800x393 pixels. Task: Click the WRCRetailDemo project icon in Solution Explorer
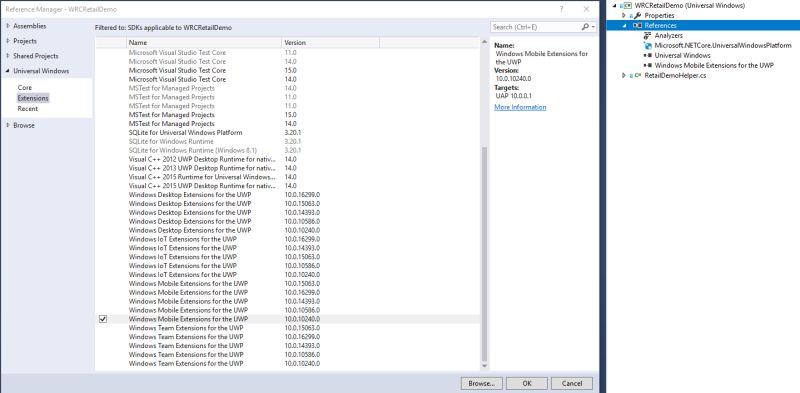[x=628, y=6]
